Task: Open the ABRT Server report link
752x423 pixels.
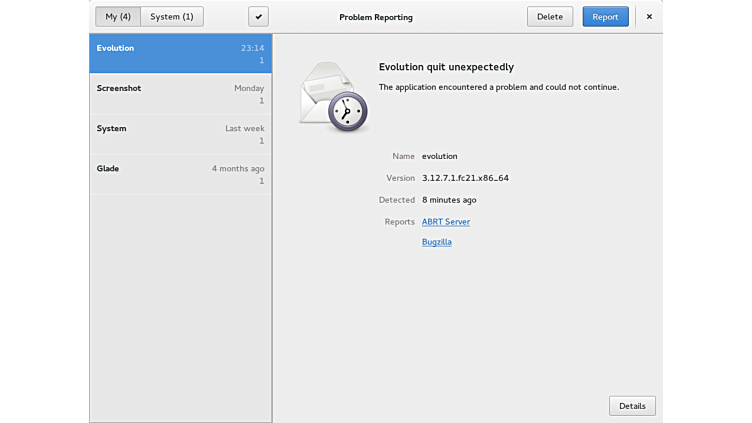Action: (x=445, y=222)
